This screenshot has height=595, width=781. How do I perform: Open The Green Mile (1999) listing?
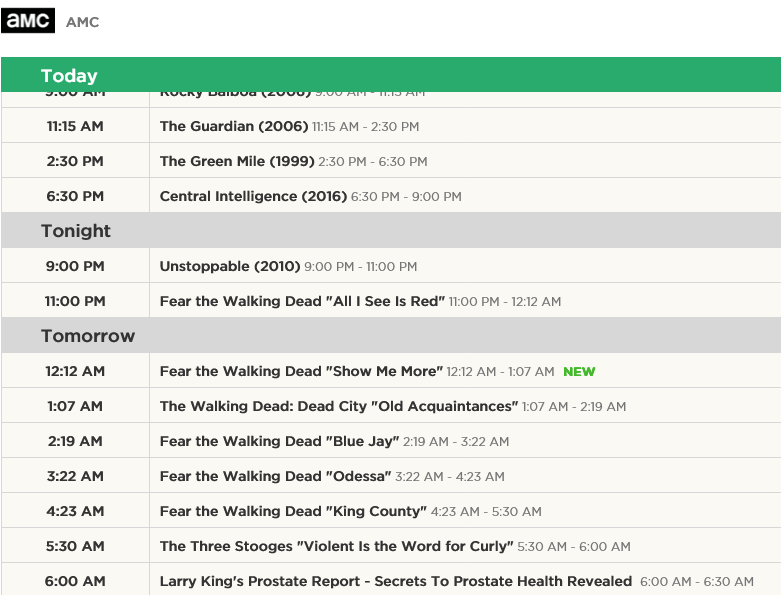(237, 161)
